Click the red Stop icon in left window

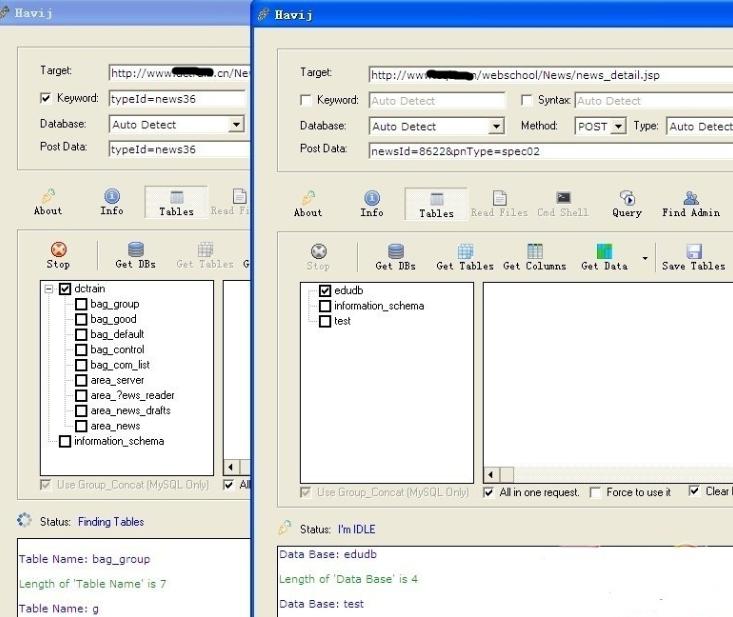[x=58, y=250]
